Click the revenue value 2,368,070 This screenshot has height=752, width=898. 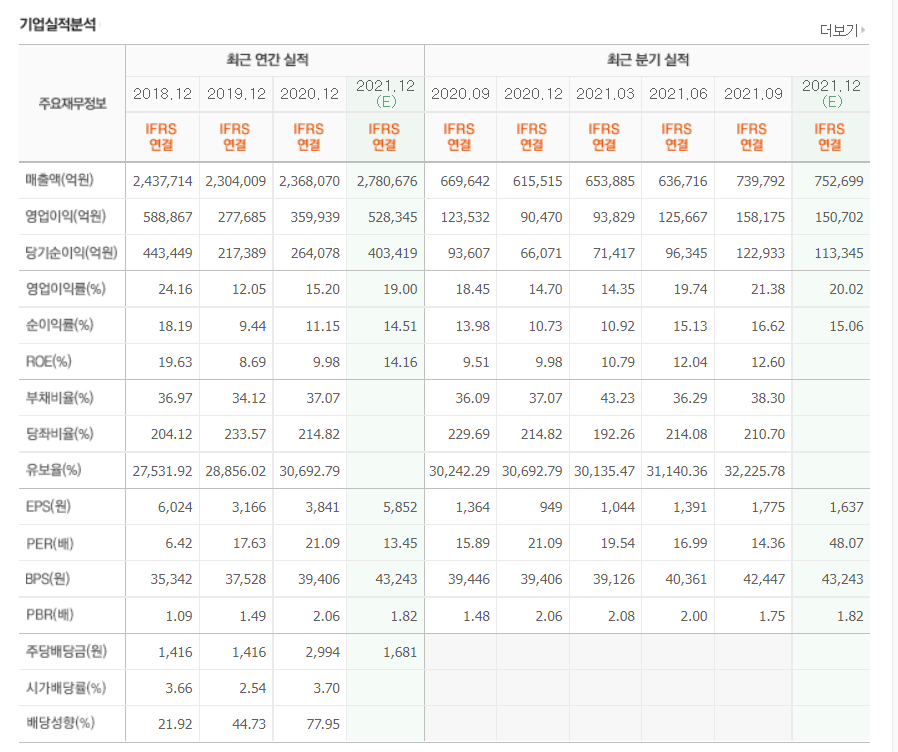[309, 182]
